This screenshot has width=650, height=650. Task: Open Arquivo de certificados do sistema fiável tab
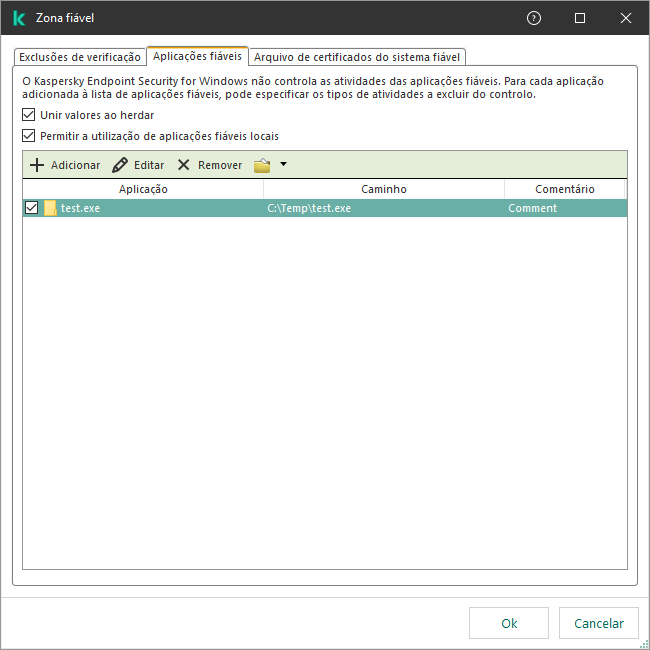357,57
